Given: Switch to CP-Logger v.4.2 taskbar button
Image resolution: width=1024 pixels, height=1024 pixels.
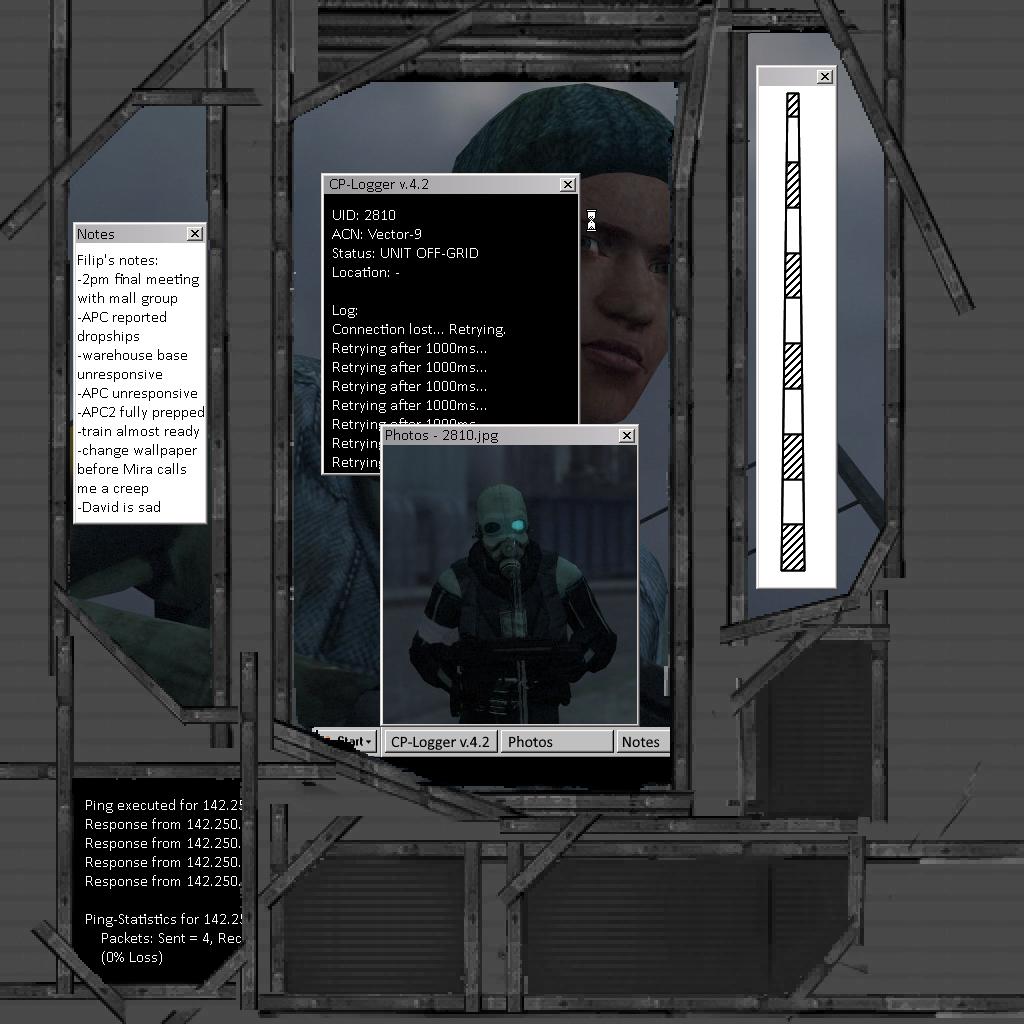Looking at the screenshot, I should pyautogui.click(x=440, y=741).
